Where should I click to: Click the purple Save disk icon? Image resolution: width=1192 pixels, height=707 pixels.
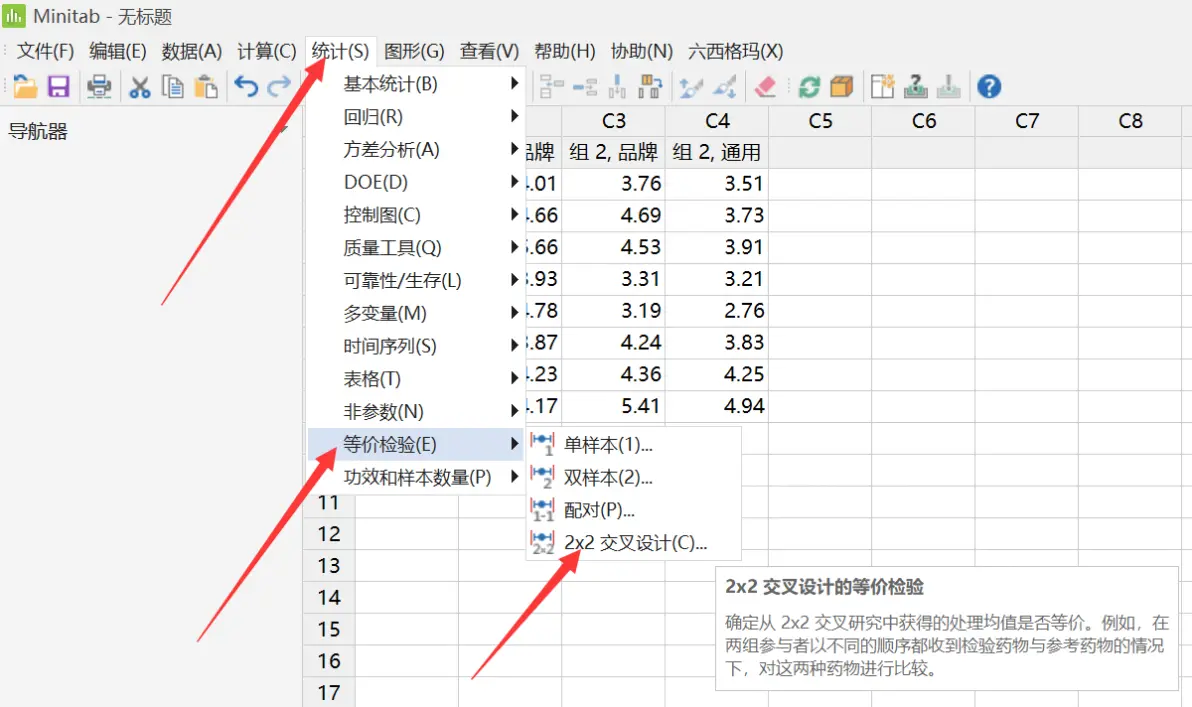pyautogui.click(x=59, y=87)
